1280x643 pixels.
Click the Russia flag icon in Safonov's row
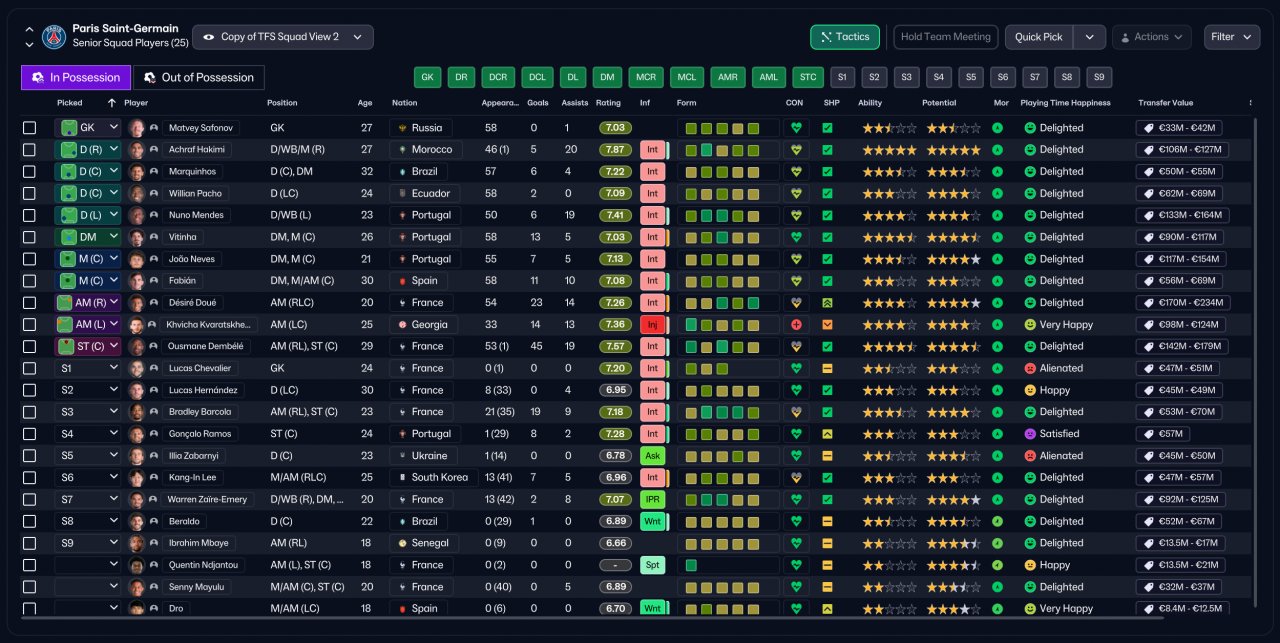[402, 128]
